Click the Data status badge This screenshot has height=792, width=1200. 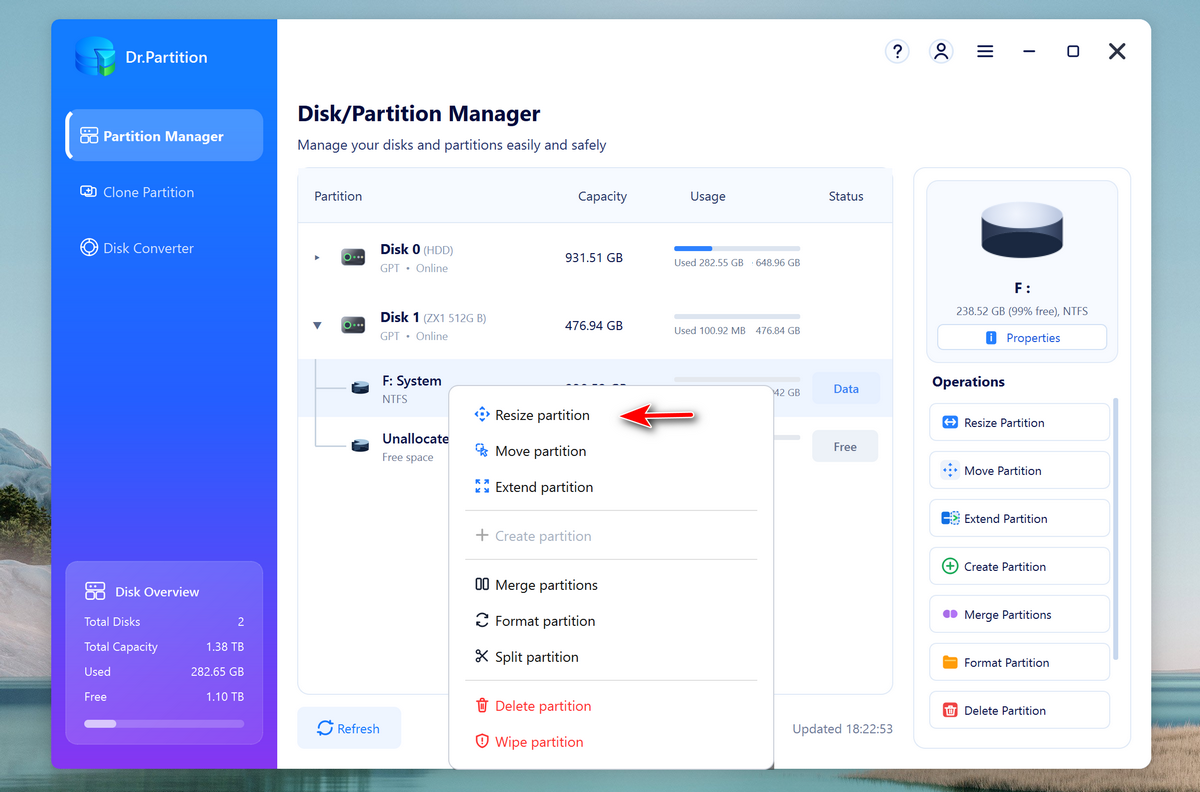[x=845, y=388]
